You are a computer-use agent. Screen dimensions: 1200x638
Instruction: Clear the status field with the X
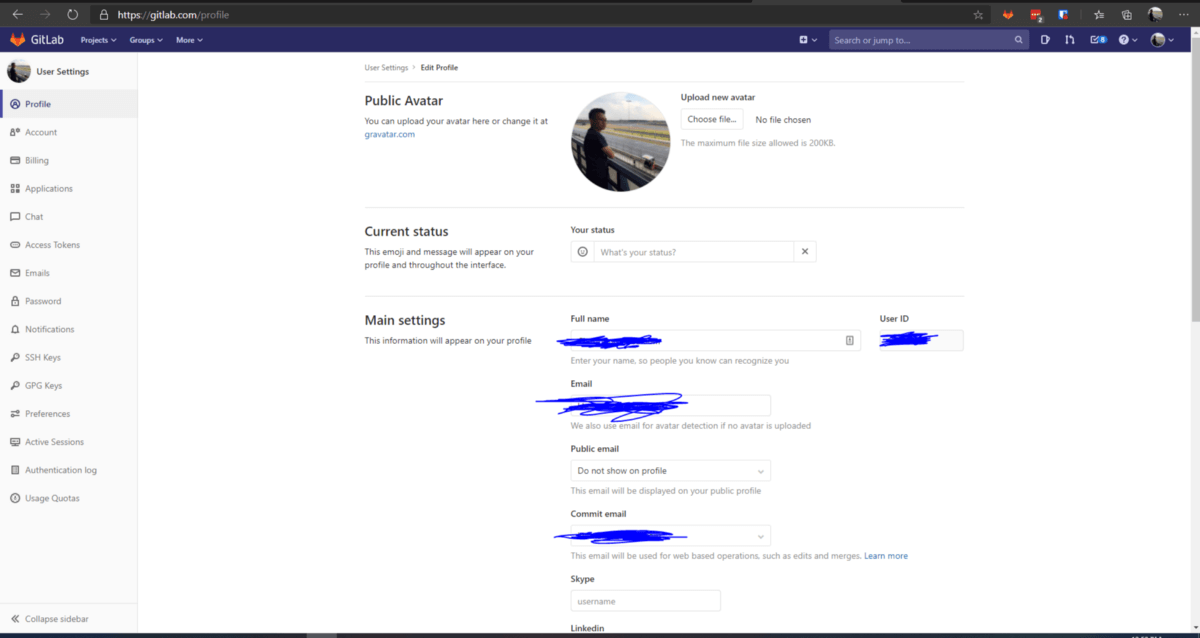click(805, 251)
